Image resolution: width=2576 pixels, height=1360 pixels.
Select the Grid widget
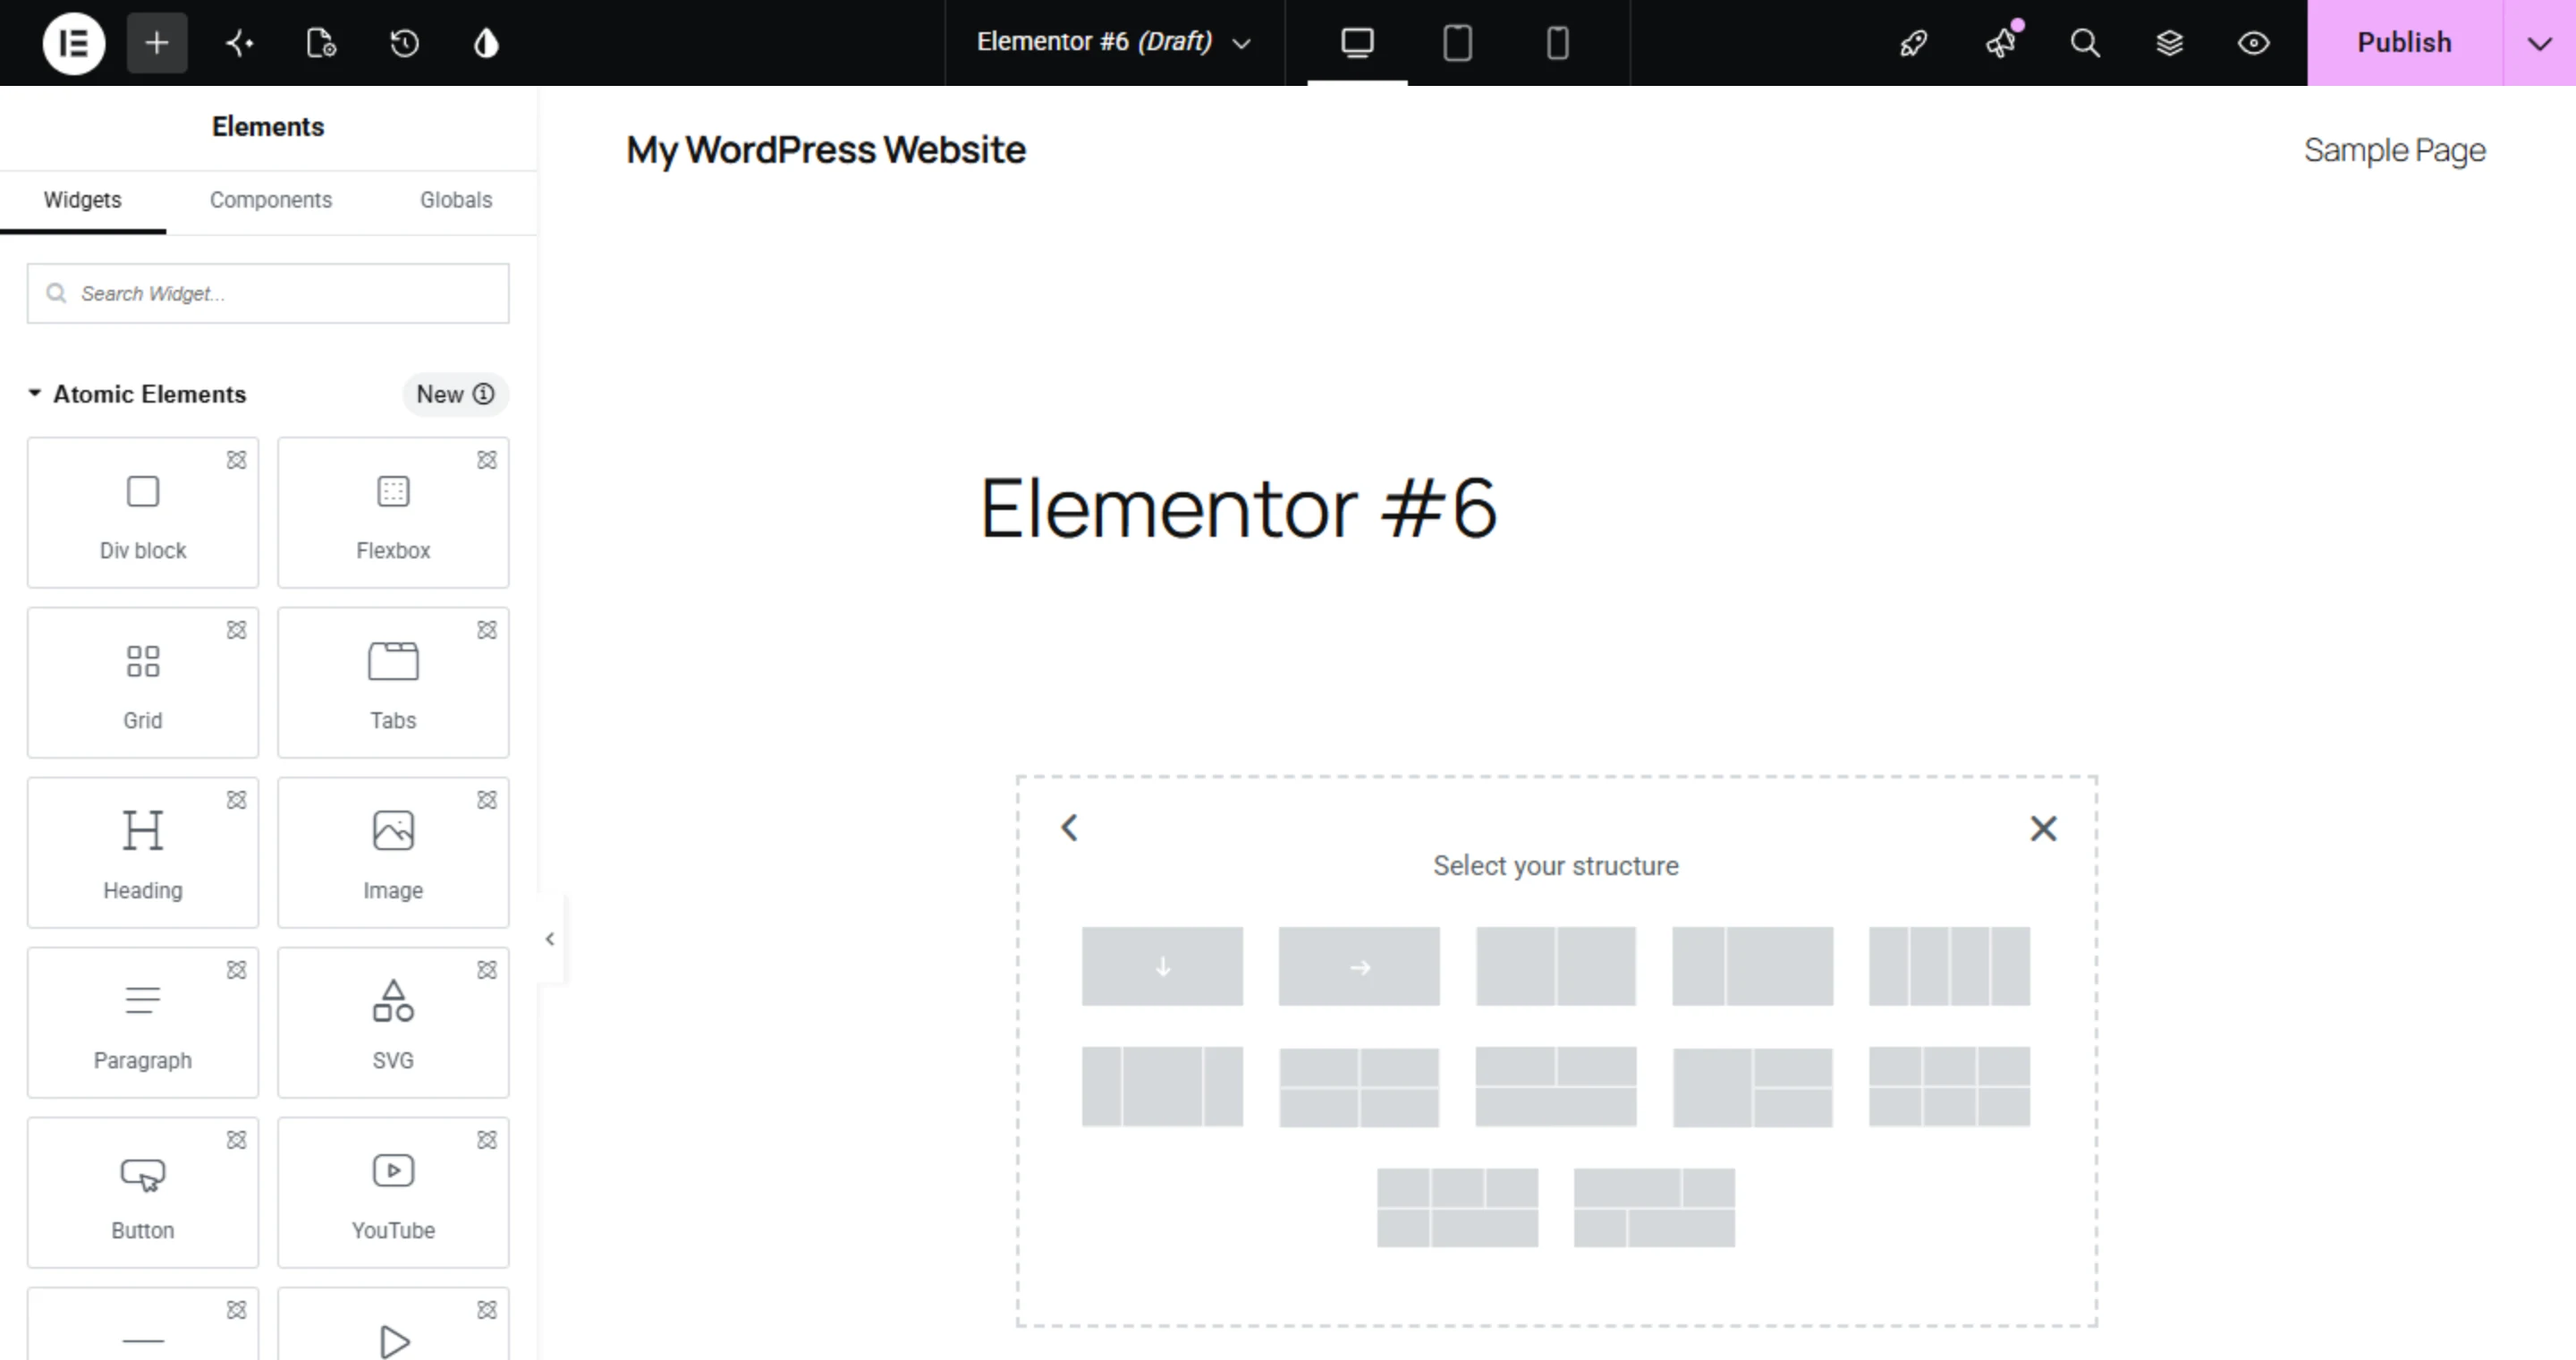coord(143,682)
